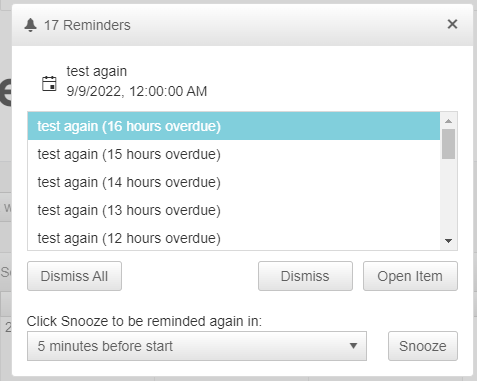Click the Dismiss button
The height and width of the screenshot is (381, 477).
coord(305,276)
